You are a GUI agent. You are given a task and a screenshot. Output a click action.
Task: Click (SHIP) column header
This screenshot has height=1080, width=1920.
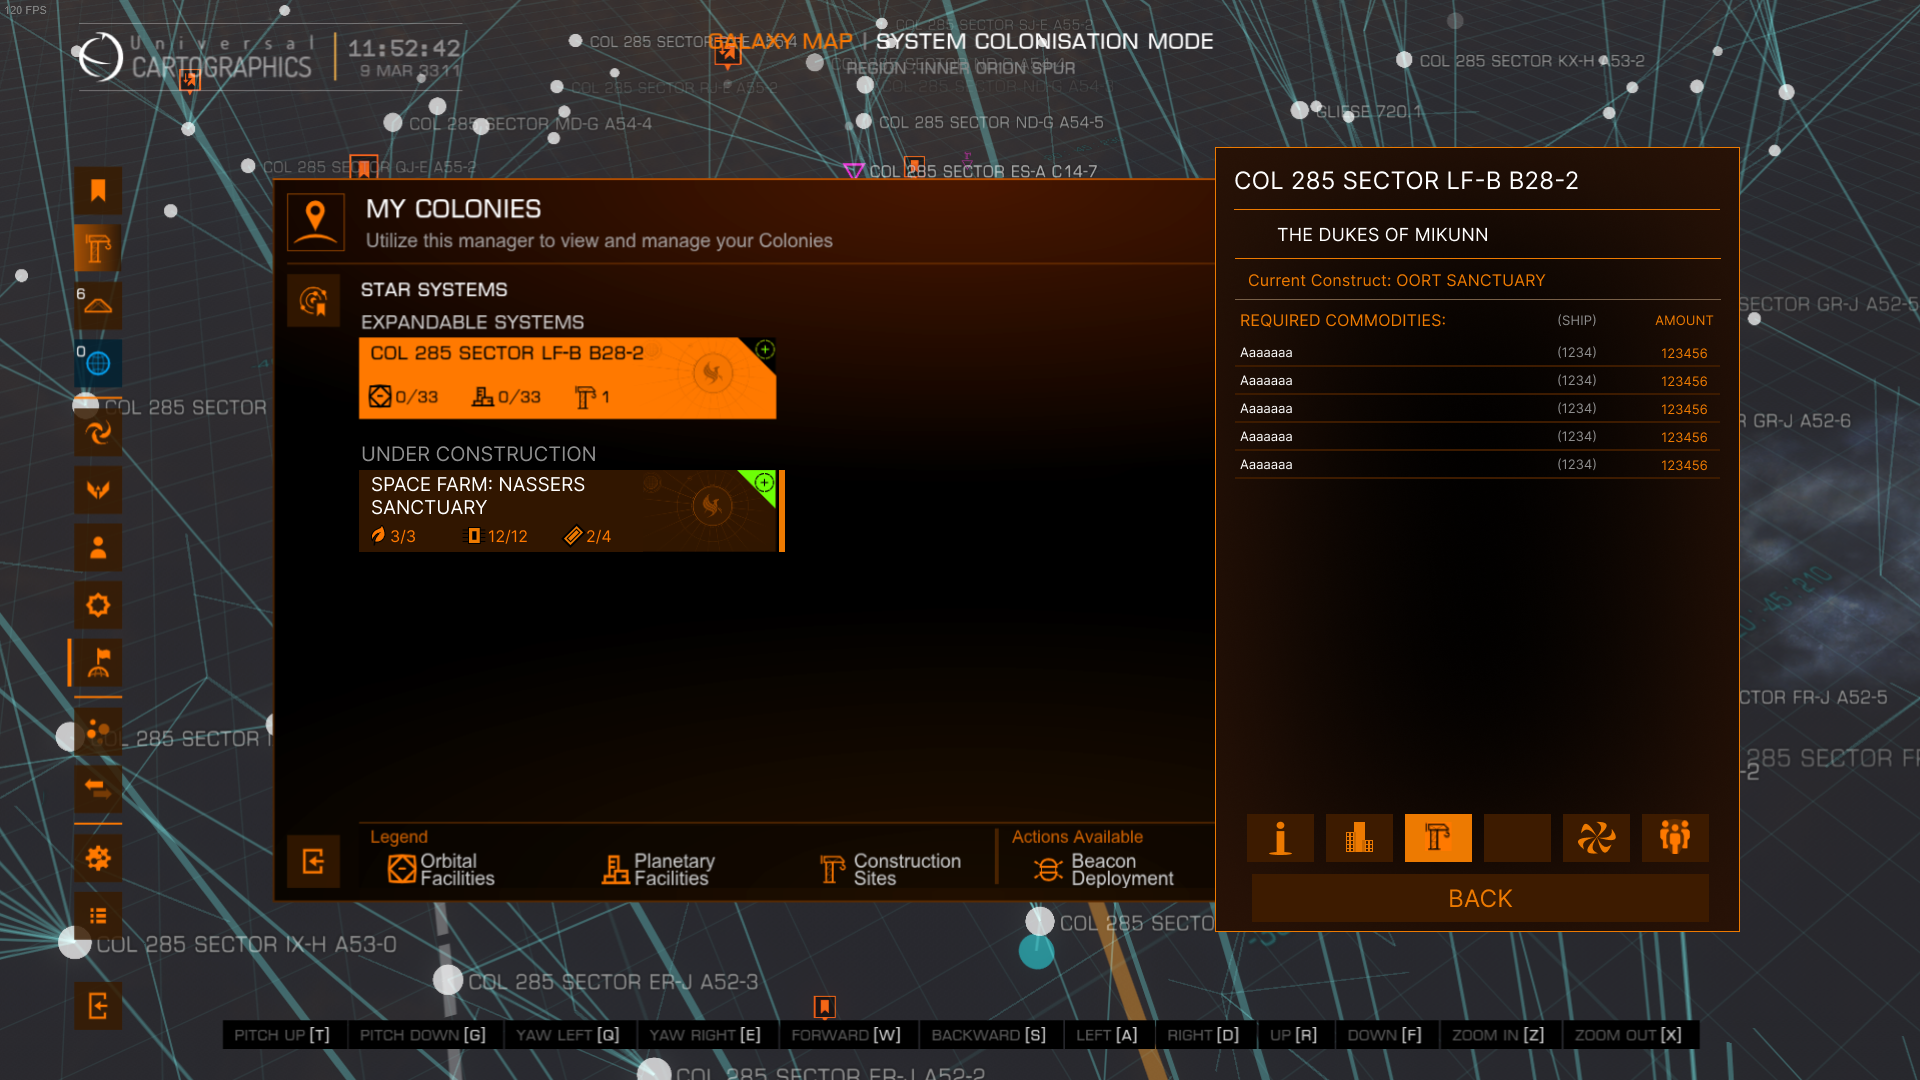(1577, 320)
